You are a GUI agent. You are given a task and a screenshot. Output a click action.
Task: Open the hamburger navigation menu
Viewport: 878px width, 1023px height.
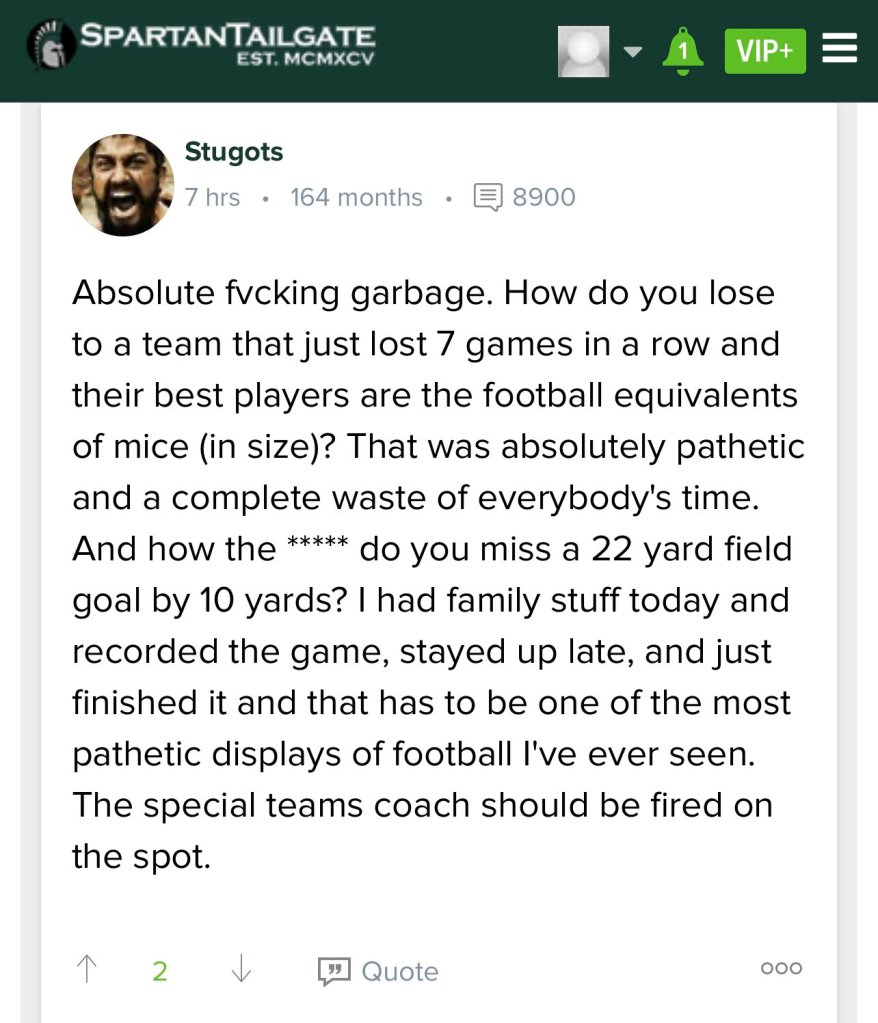coord(840,49)
